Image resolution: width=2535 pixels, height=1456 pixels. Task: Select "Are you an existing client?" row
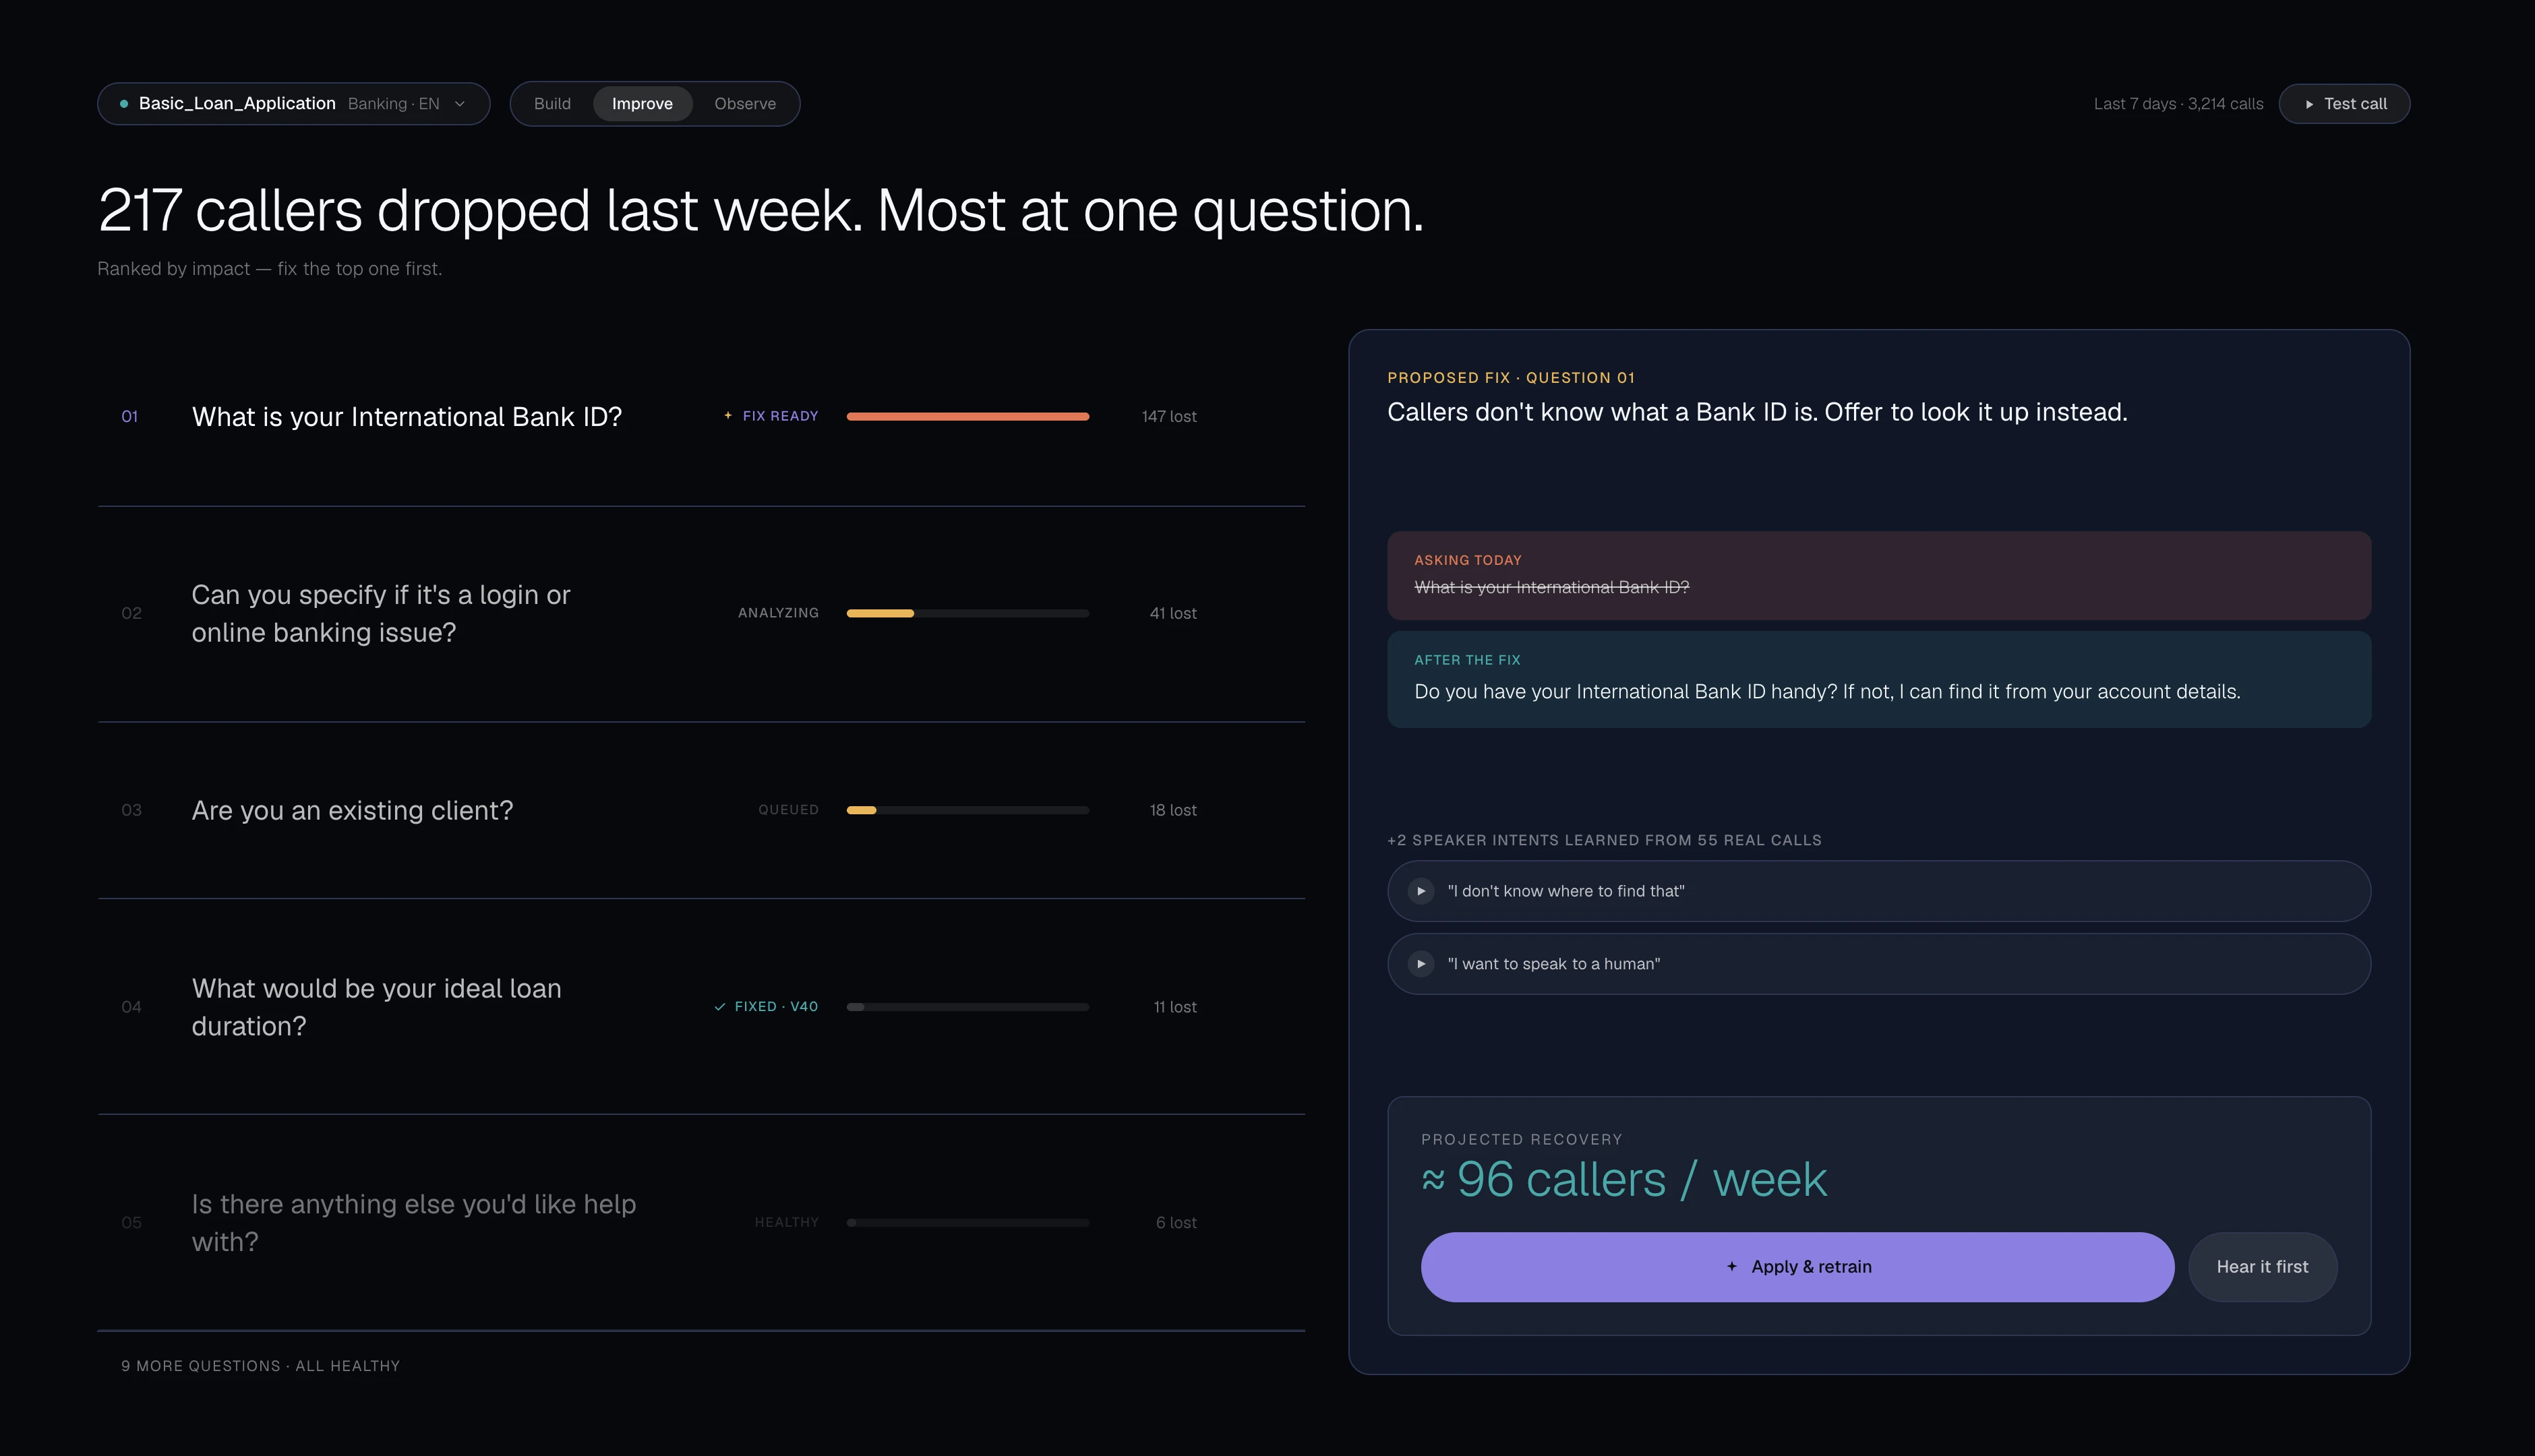pos(701,810)
